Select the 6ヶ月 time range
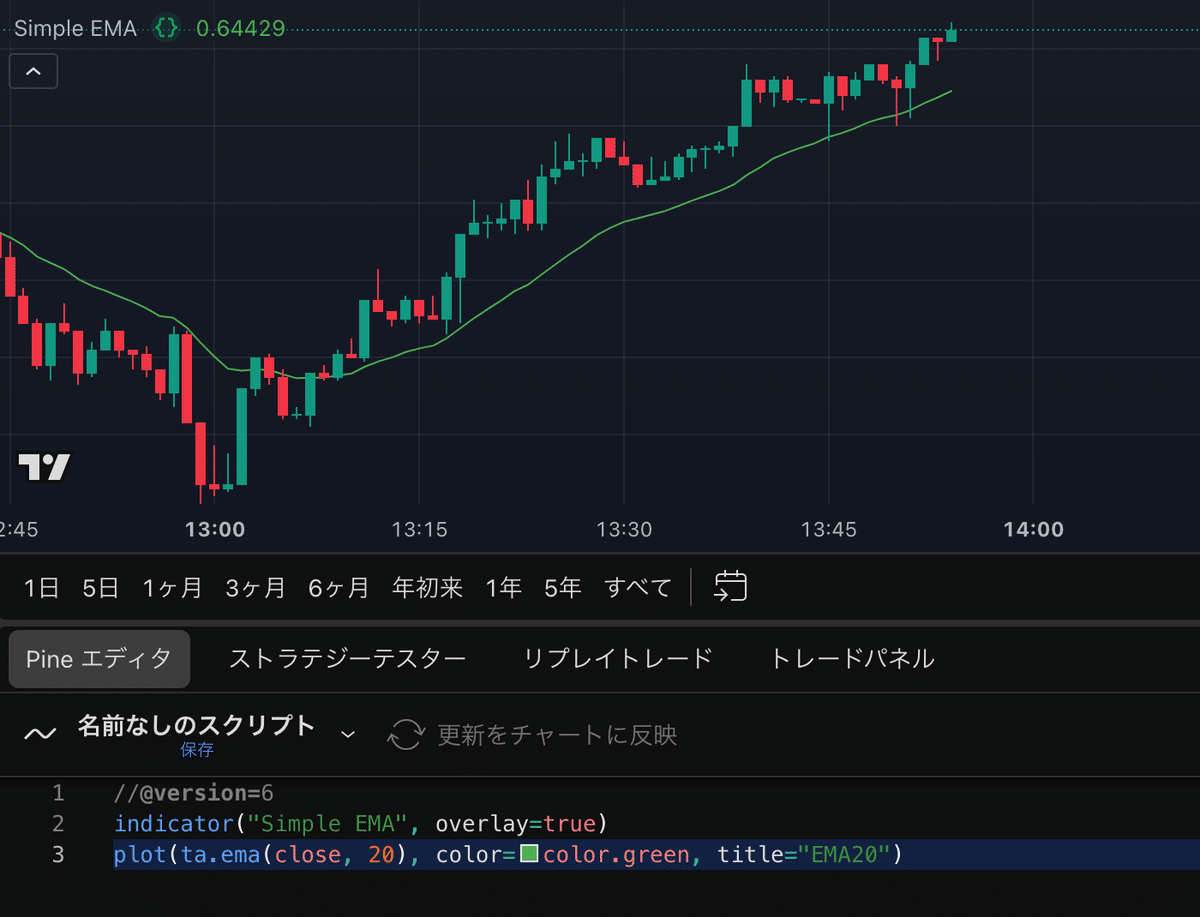1200x917 pixels. pyautogui.click(x=338, y=587)
